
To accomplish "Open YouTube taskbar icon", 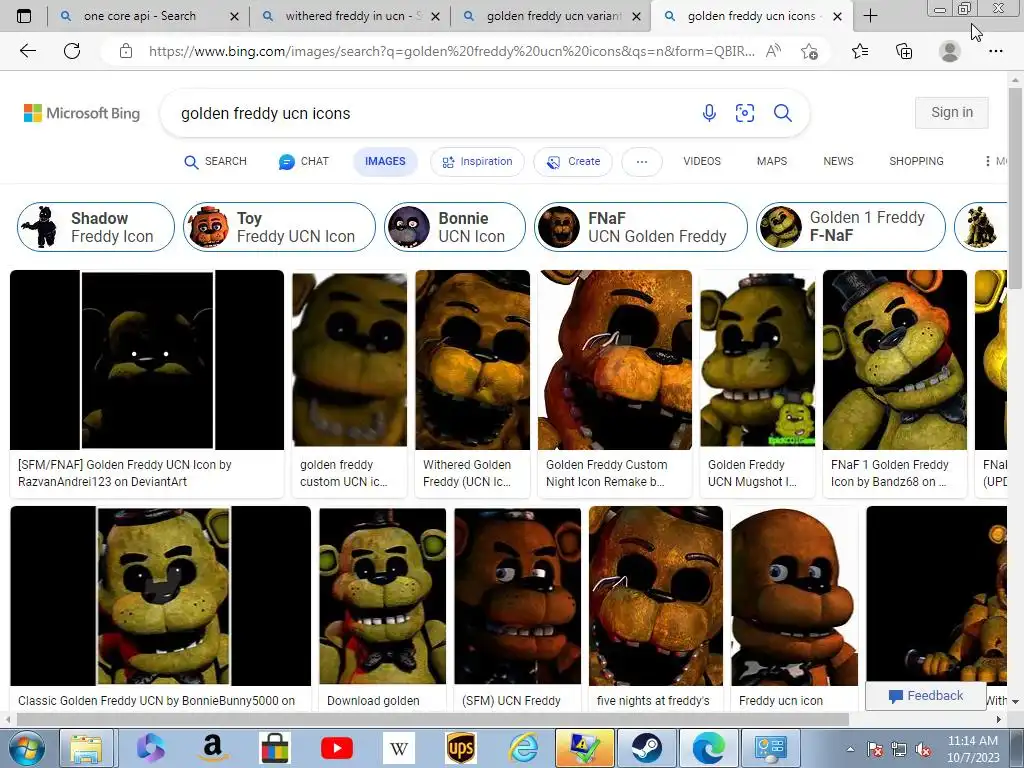I will pyautogui.click(x=336, y=748).
